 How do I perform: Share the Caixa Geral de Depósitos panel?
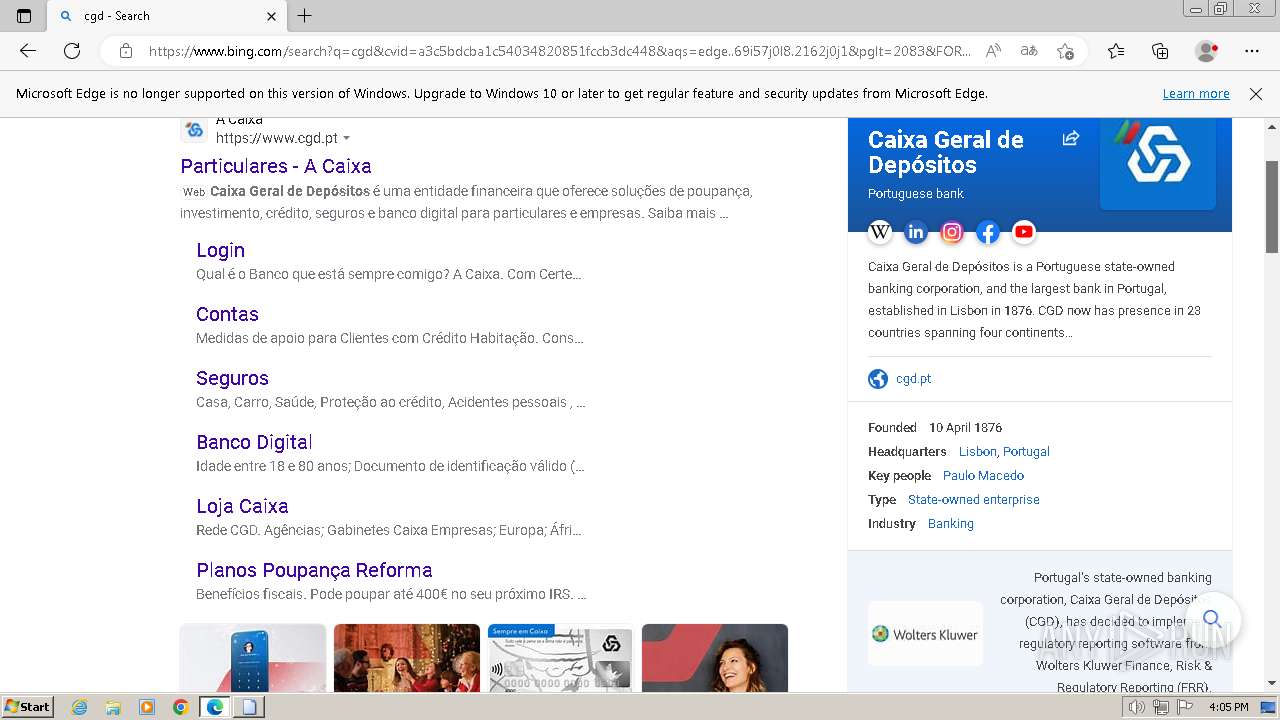click(x=1070, y=139)
